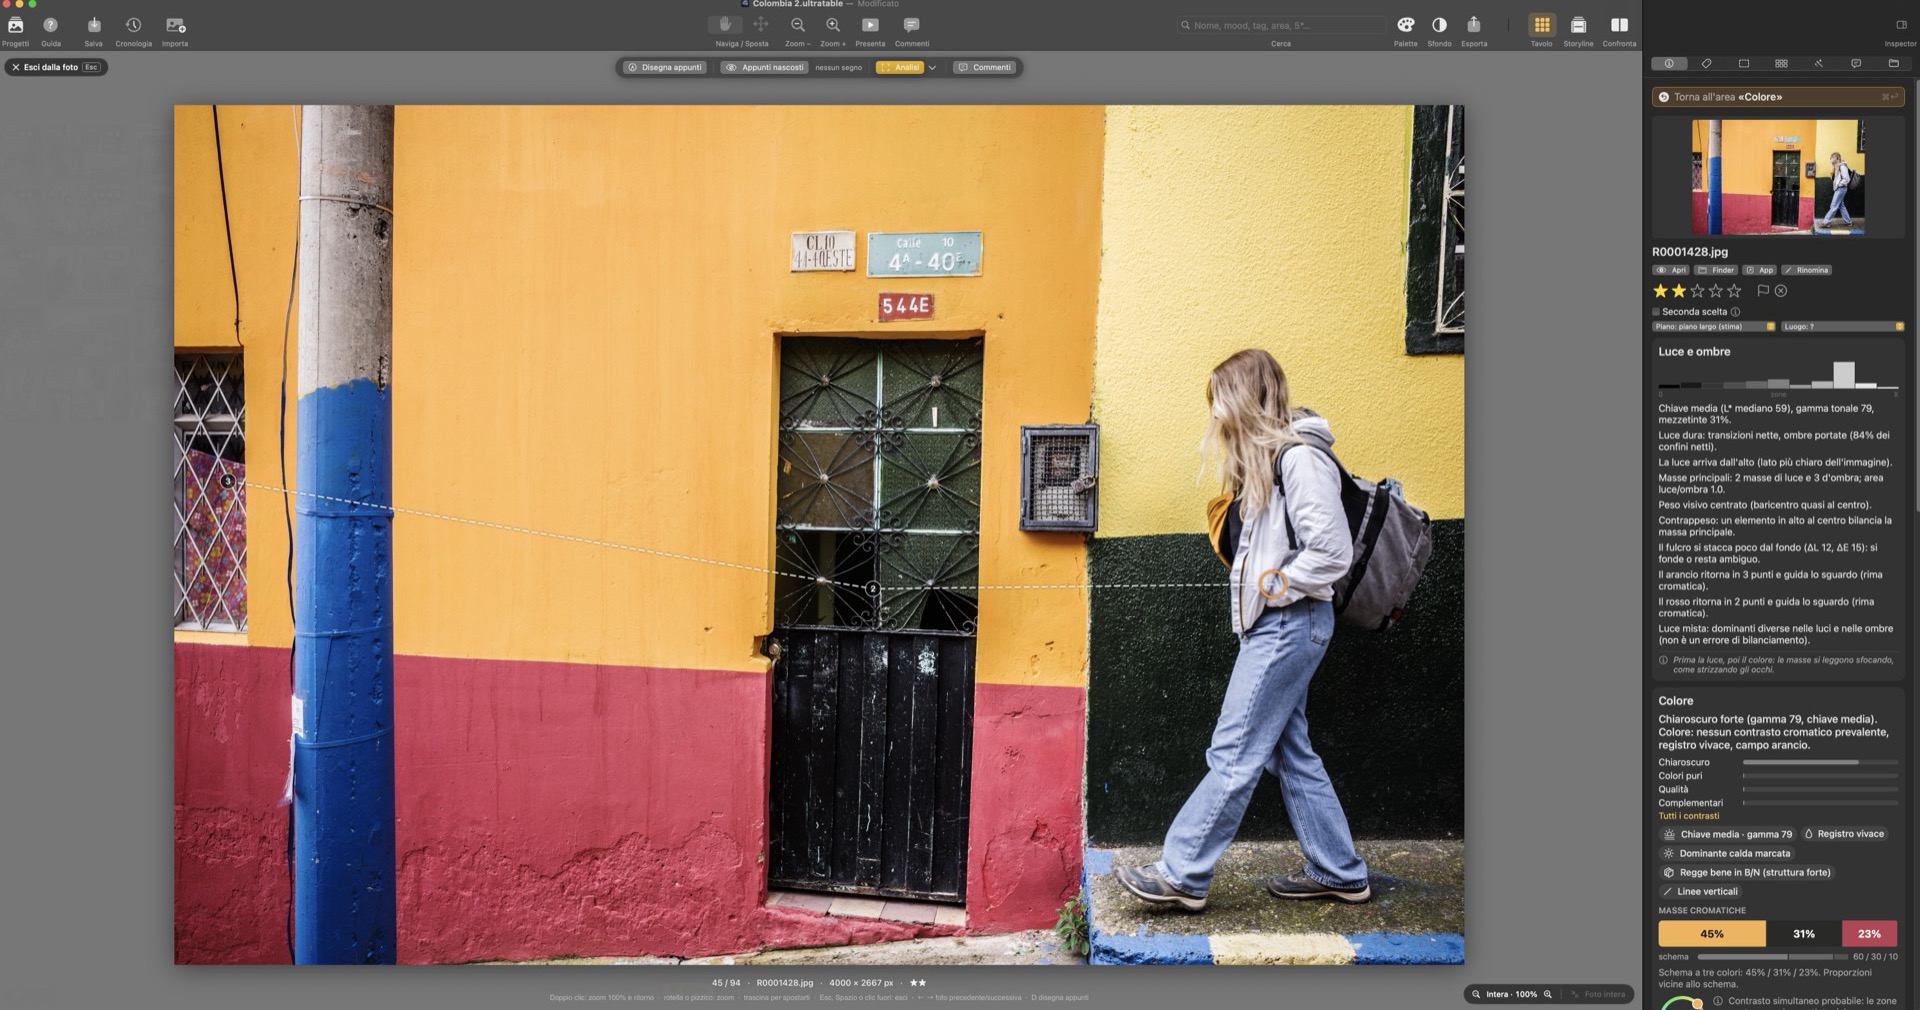Open the Progetti toolbar icon

tap(15, 26)
